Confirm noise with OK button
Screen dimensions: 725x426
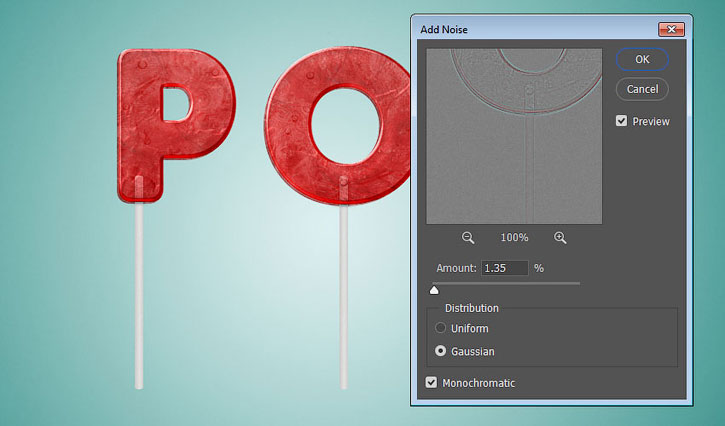(x=642, y=59)
